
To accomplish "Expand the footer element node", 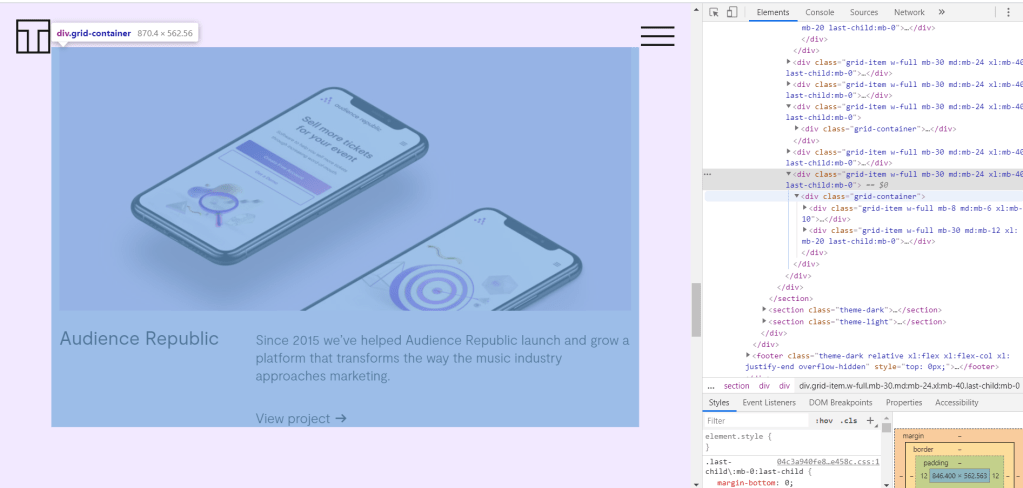I will [748, 355].
